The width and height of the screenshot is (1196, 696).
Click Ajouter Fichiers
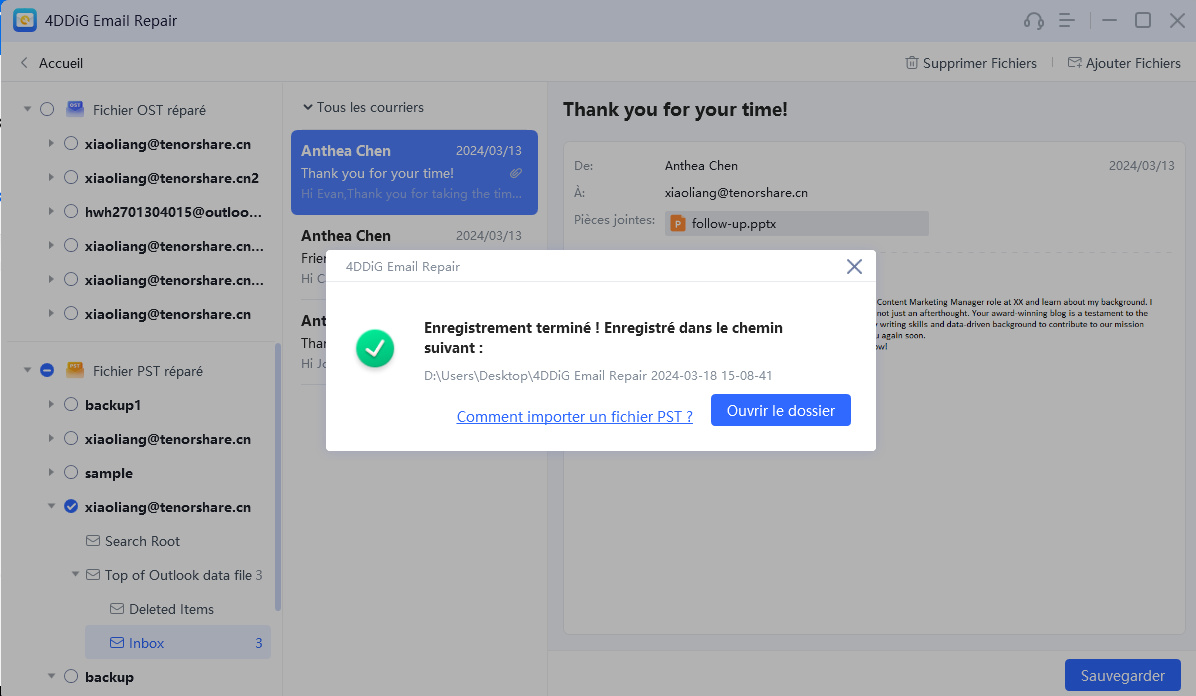(1124, 63)
